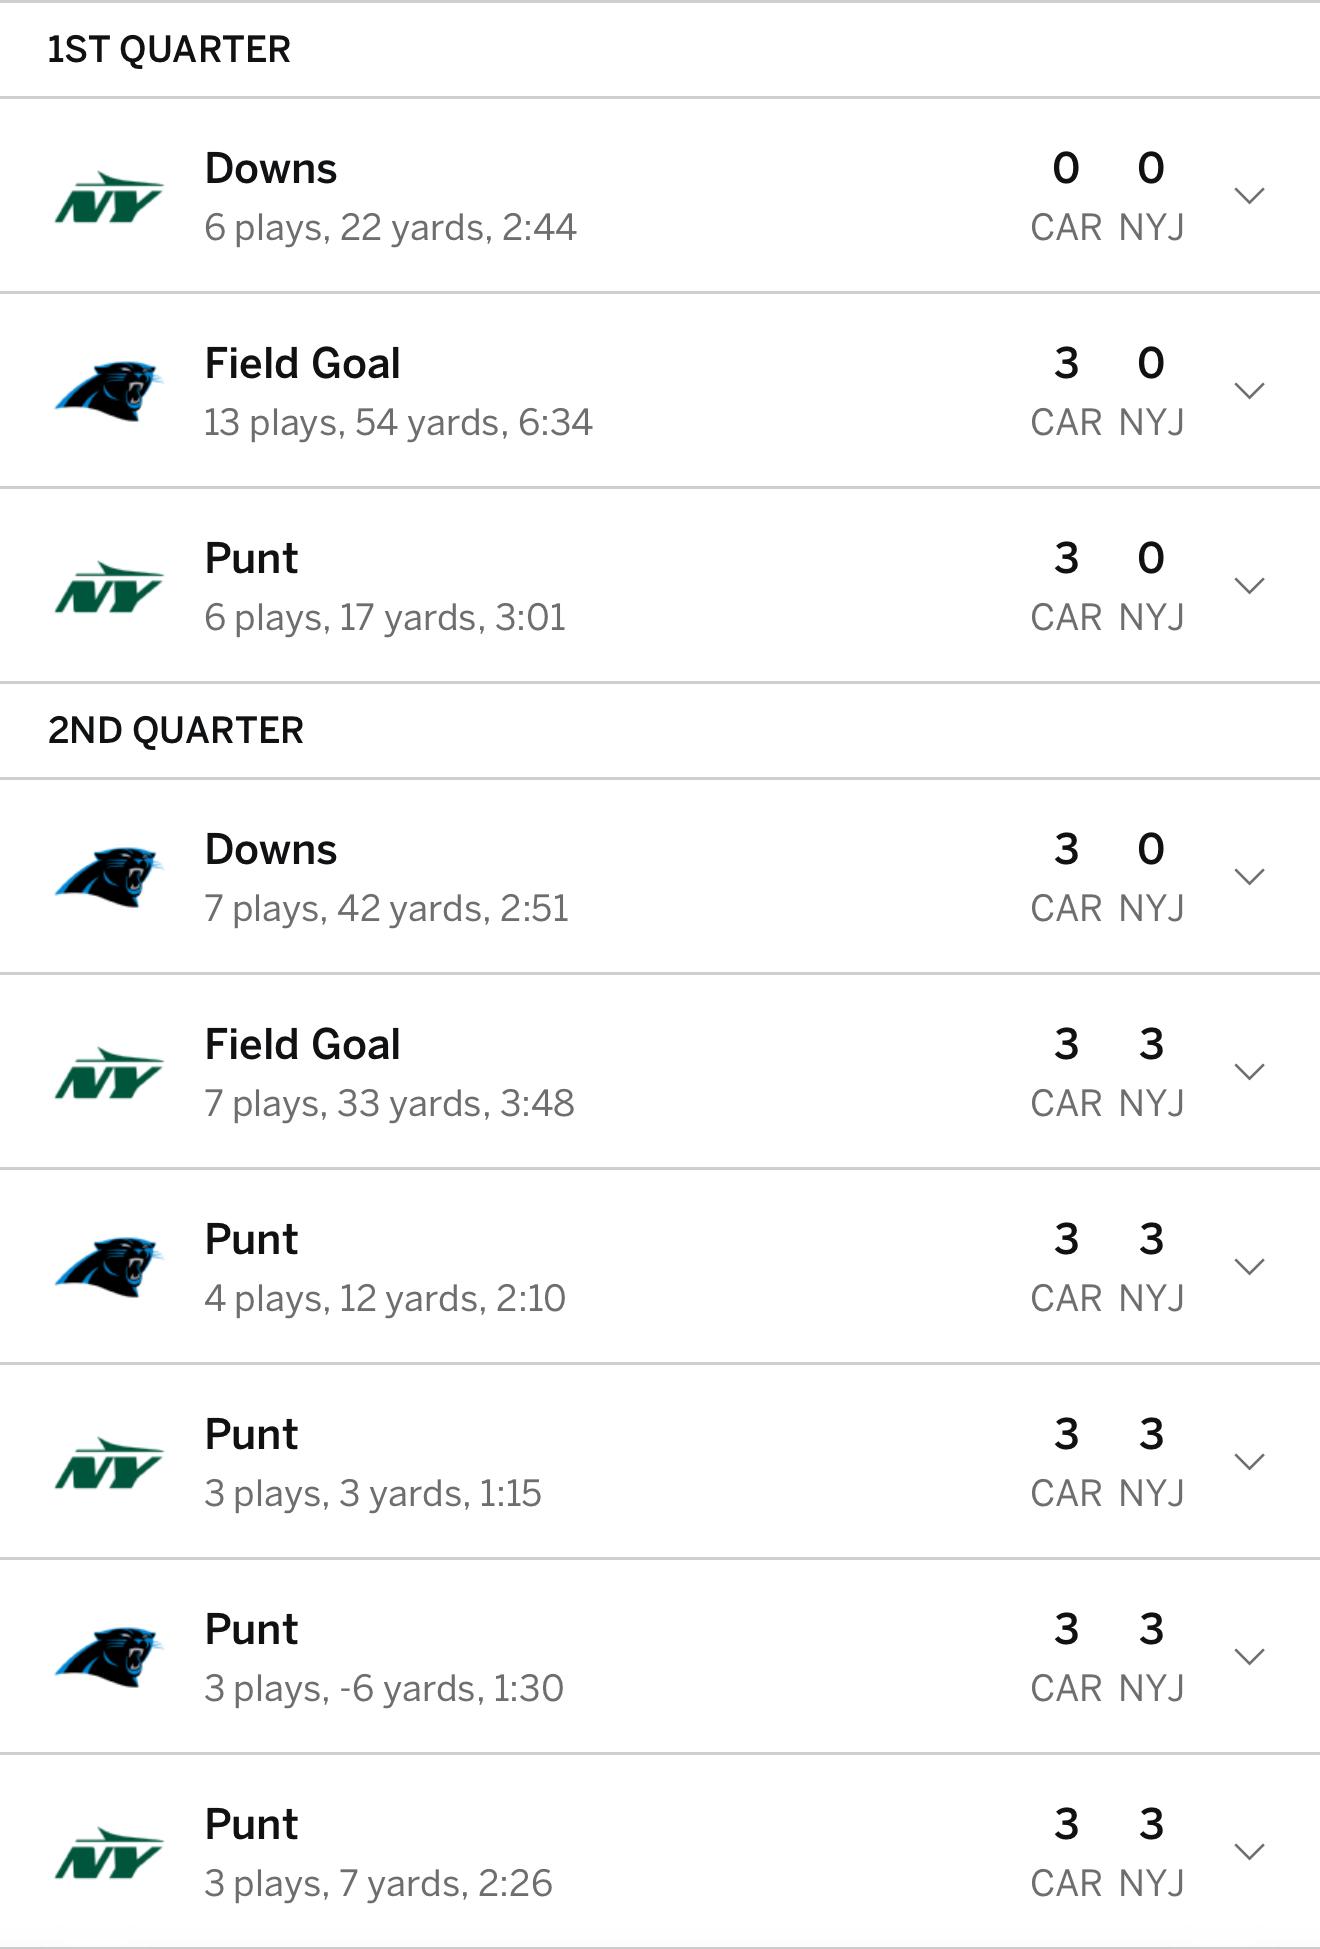Tap the 1ST QUARTER section header
This screenshot has height=1949, width=1320.
(x=169, y=49)
